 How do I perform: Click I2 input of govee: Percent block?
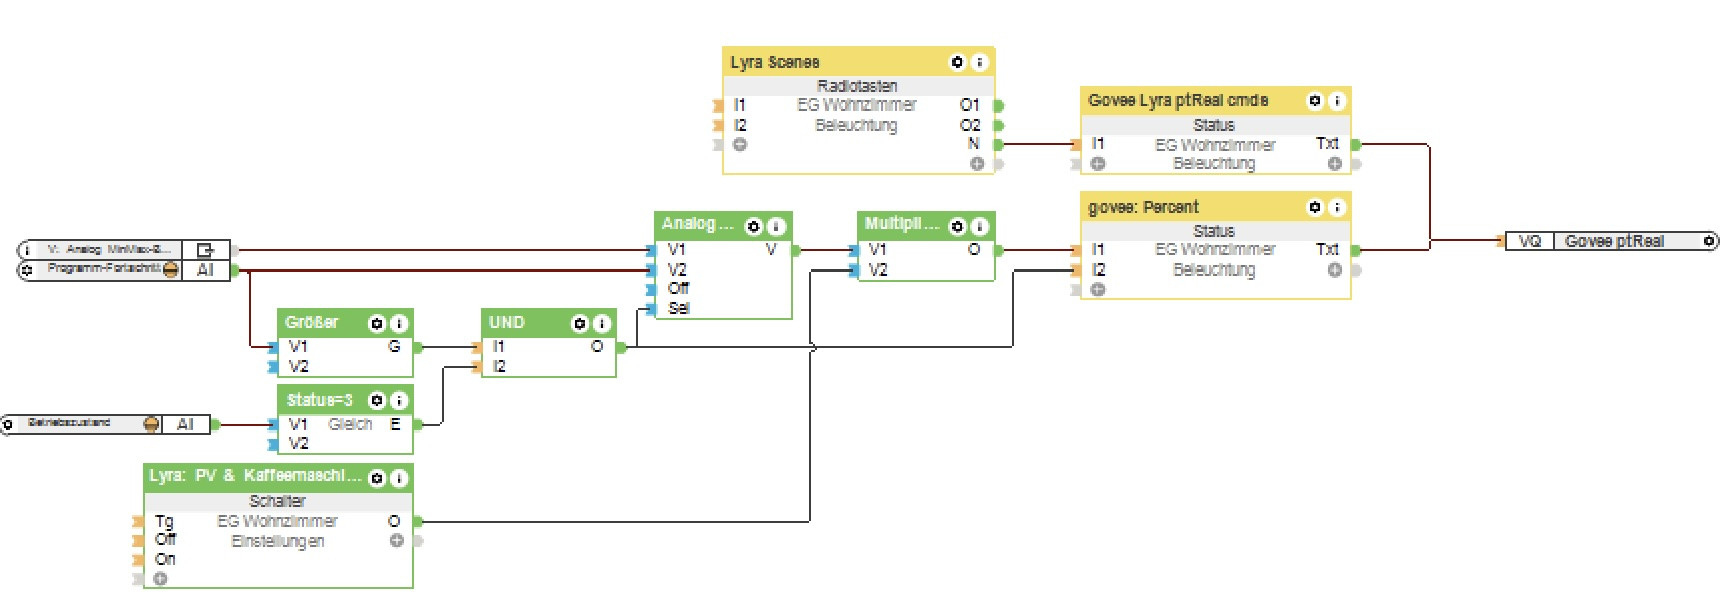(1098, 270)
